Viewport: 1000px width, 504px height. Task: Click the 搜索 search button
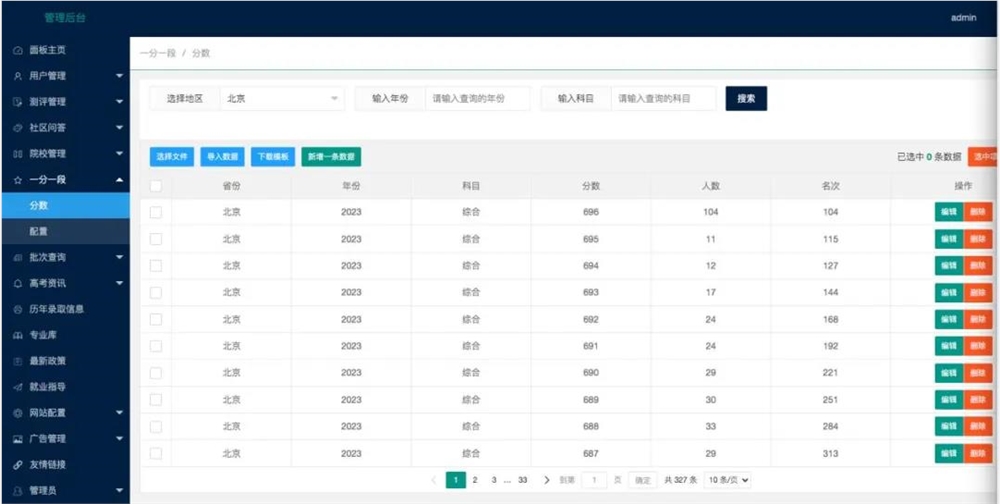click(x=746, y=99)
